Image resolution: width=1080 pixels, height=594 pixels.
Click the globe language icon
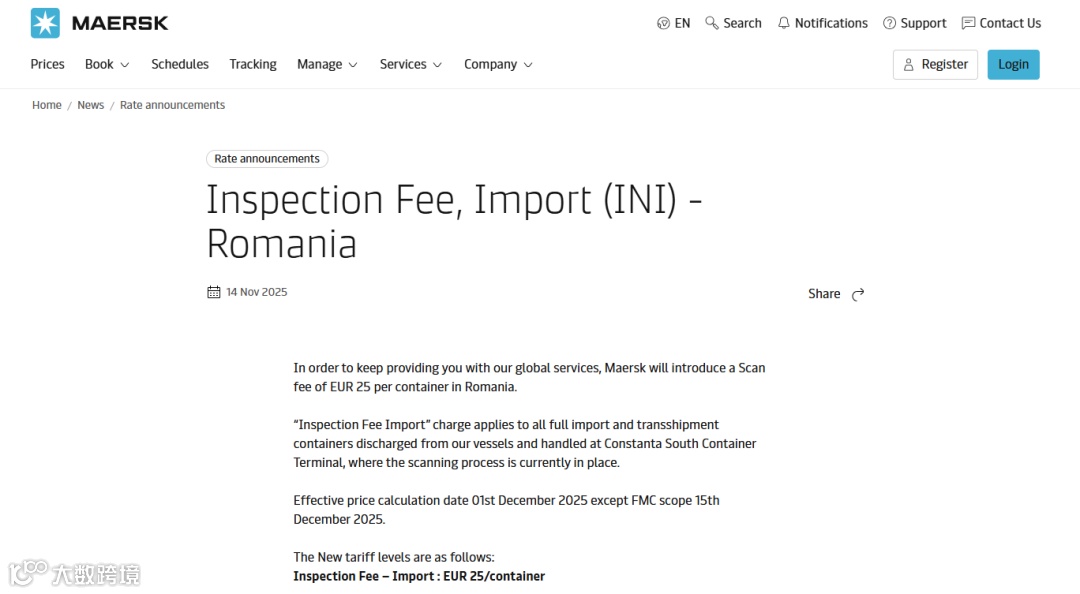pyautogui.click(x=663, y=23)
